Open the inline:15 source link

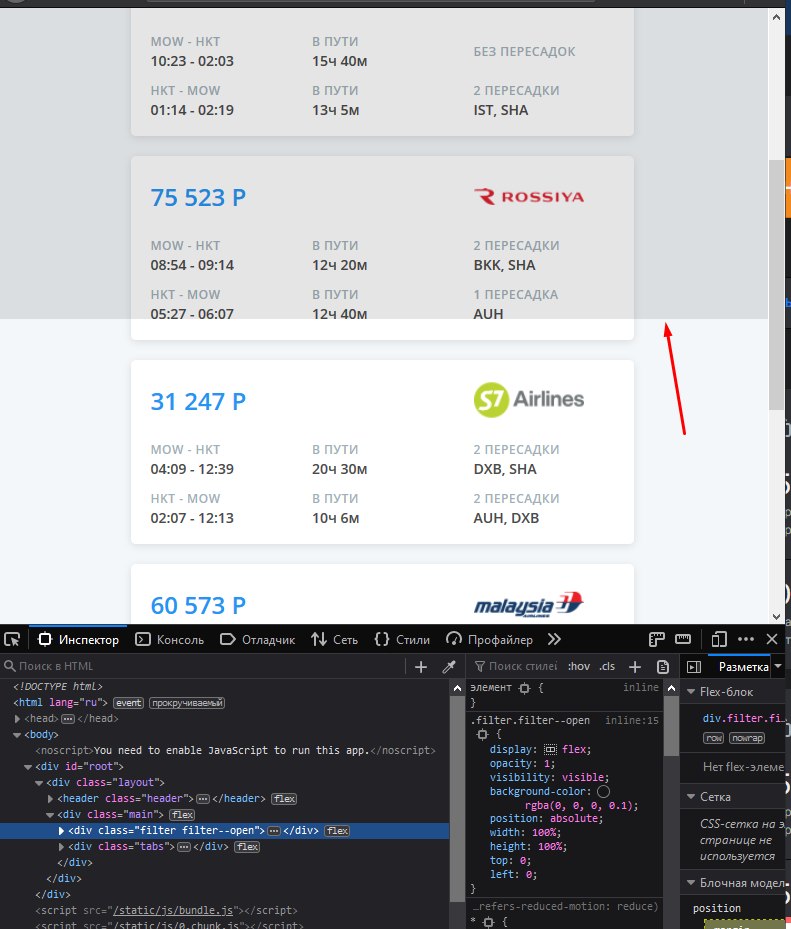pyautogui.click(x=631, y=720)
